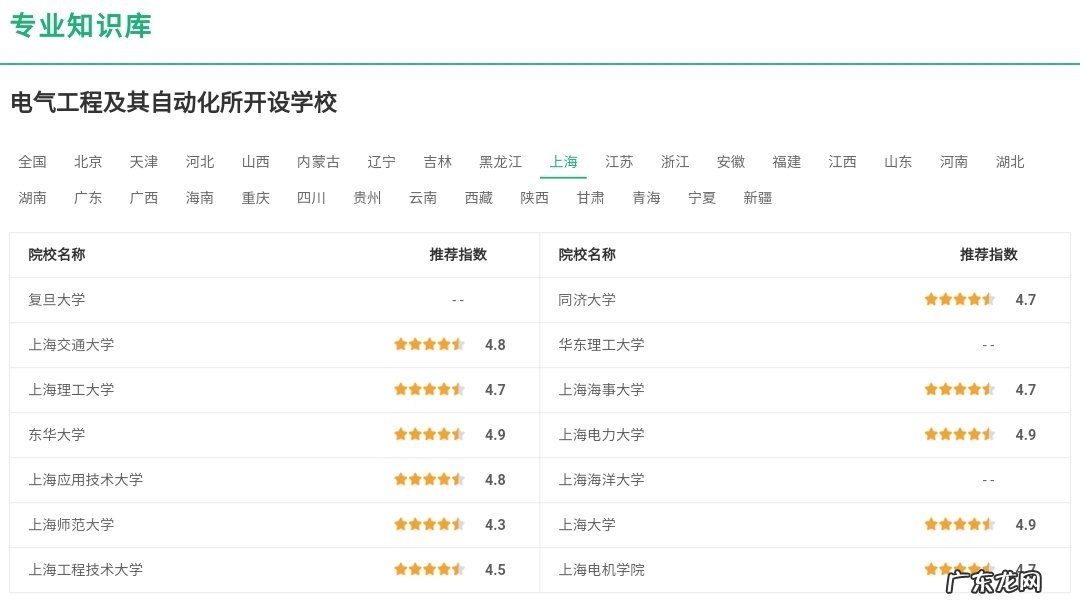Image resolution: width=1080 pixels, height=611 pixels.
Task: Click the star rating of 上海电力大学
Action: point(959,434)
